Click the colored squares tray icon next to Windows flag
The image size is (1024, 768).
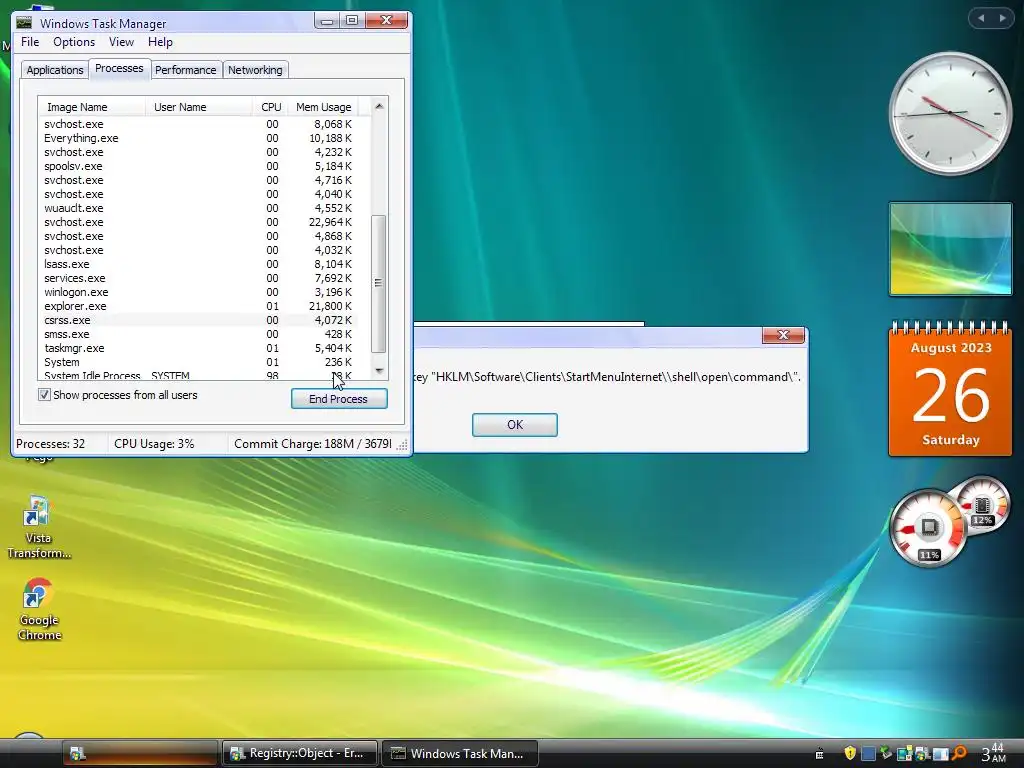(904, 753)
